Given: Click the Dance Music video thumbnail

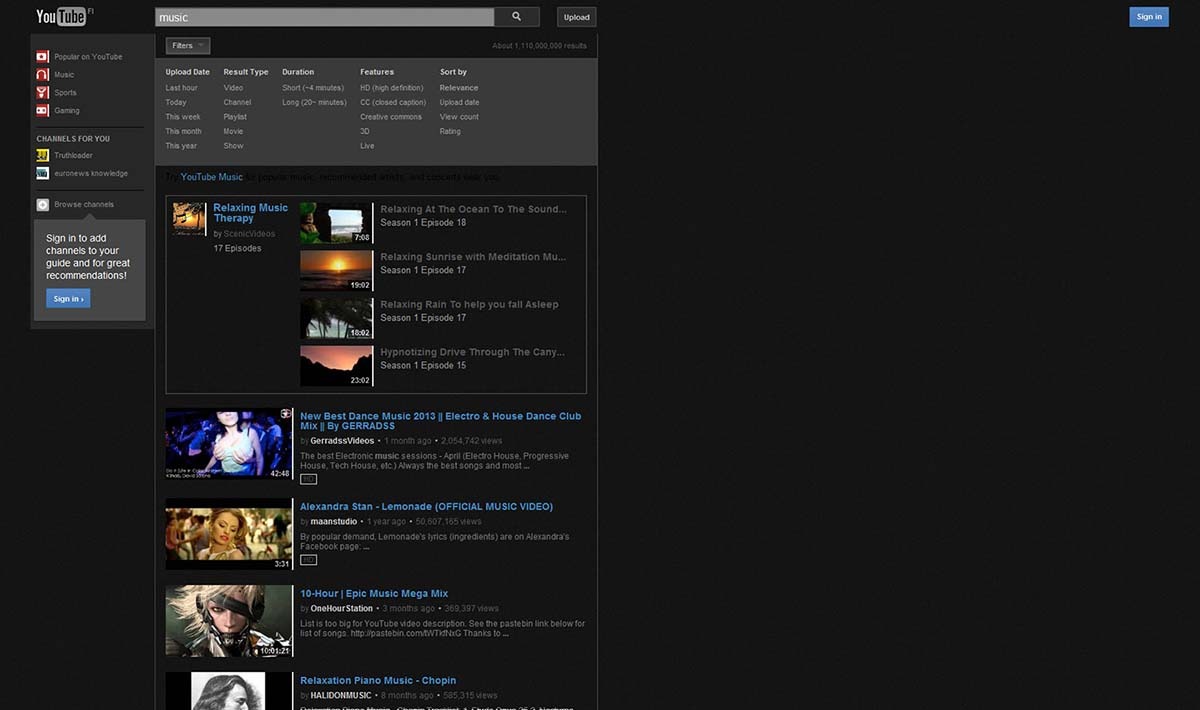Looking at the screenshot, I should coord(229,444).
